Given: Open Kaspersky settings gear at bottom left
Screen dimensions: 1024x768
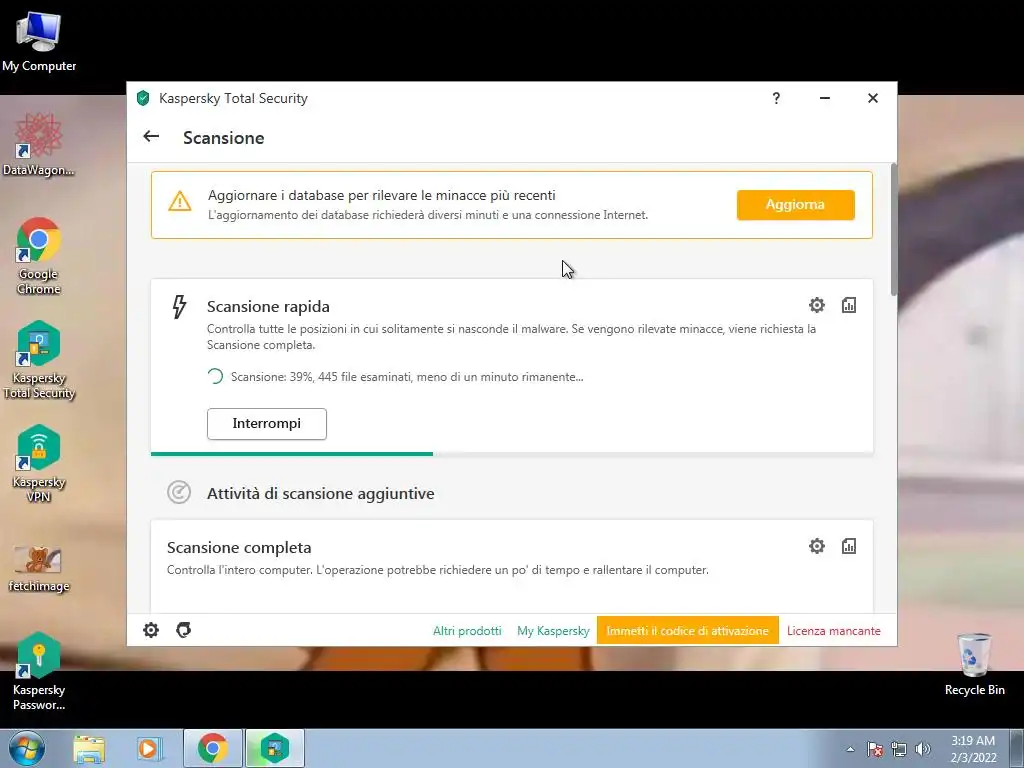Looking at the screenshot, I should (x=151, y=630).
